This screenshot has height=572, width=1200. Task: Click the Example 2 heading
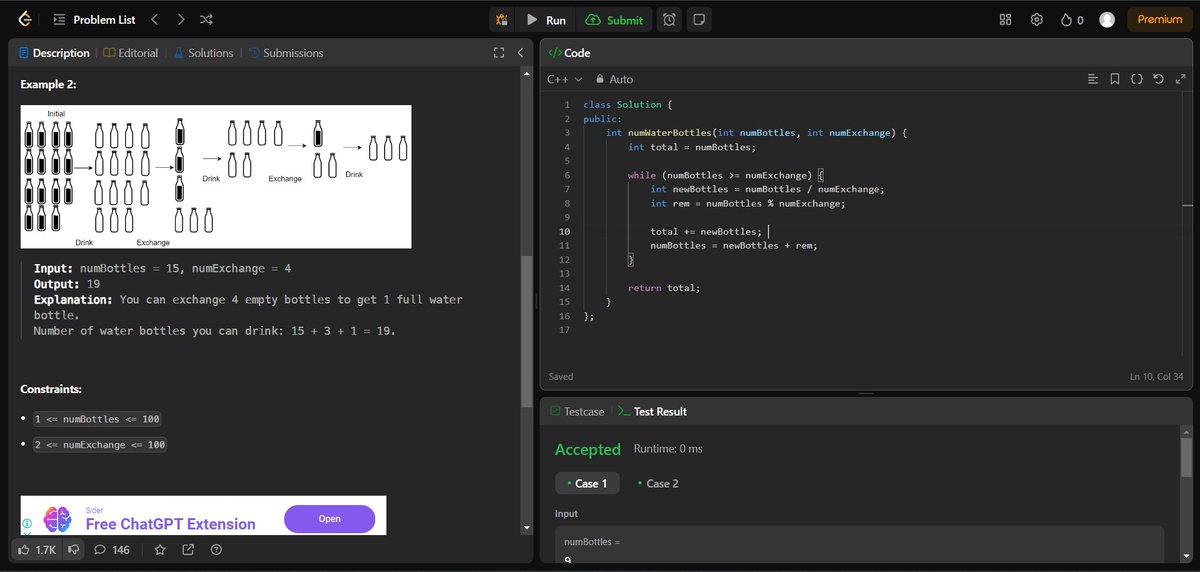tap(48, 85)
